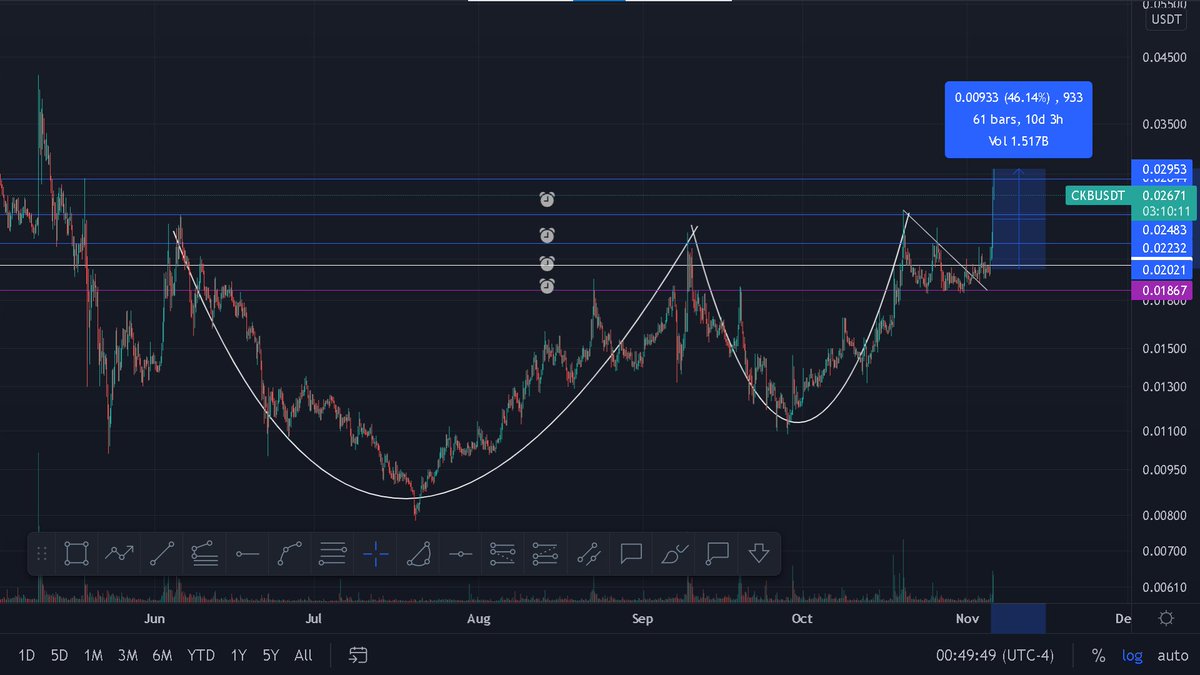Click the 0.02671 current price label
1200x675 pixels.
point(1164,195)
